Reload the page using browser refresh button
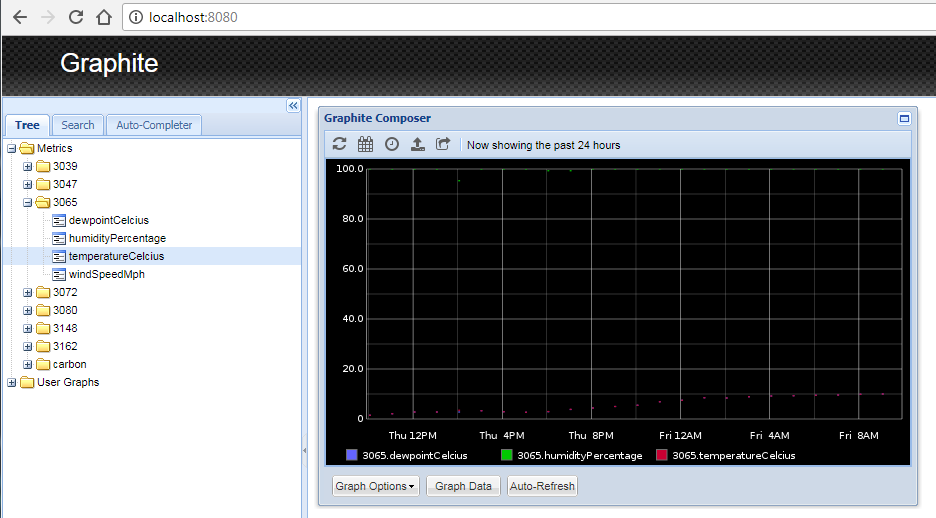Viewport: 936px width, 518px height. (76, 17)
